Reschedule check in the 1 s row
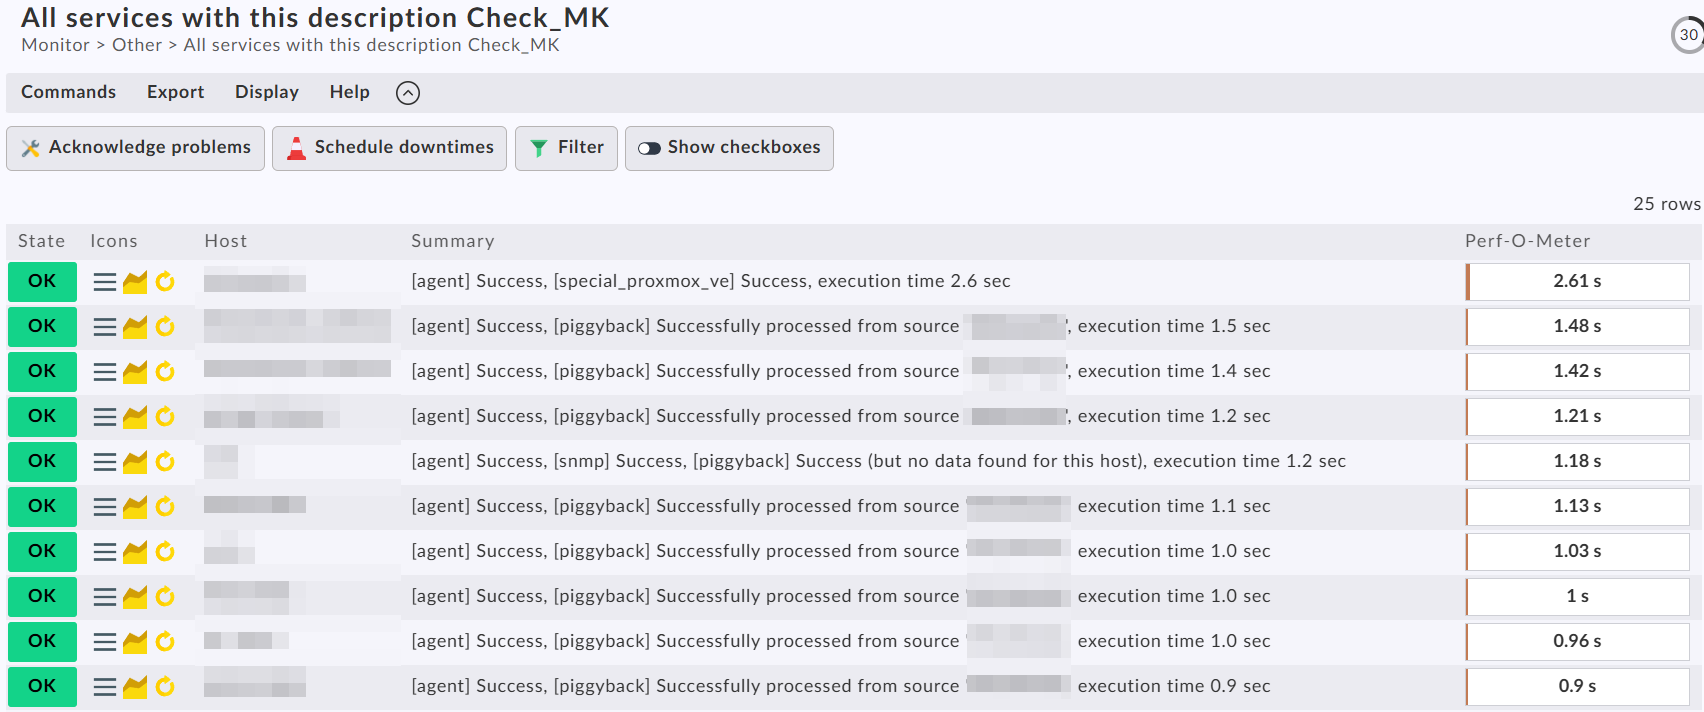 coord(165,597)
